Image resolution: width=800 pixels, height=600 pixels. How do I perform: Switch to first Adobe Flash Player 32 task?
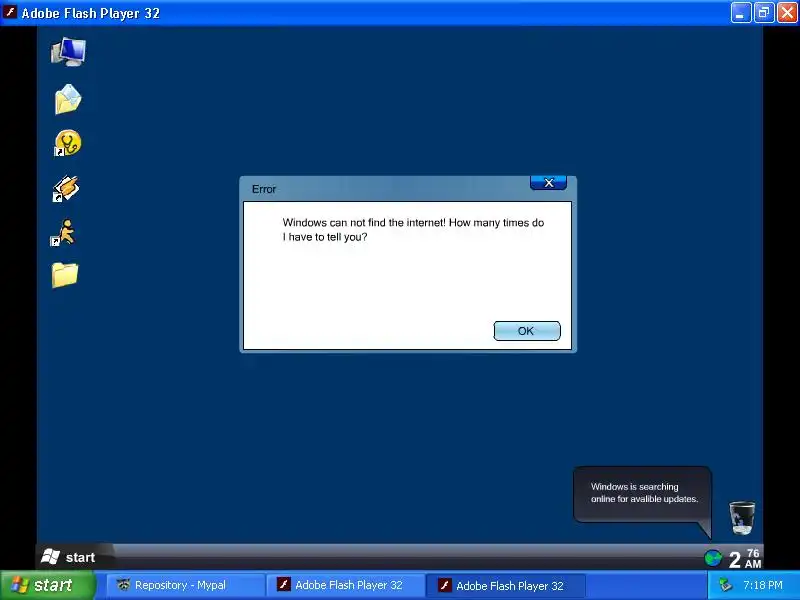tap(345, 585)
